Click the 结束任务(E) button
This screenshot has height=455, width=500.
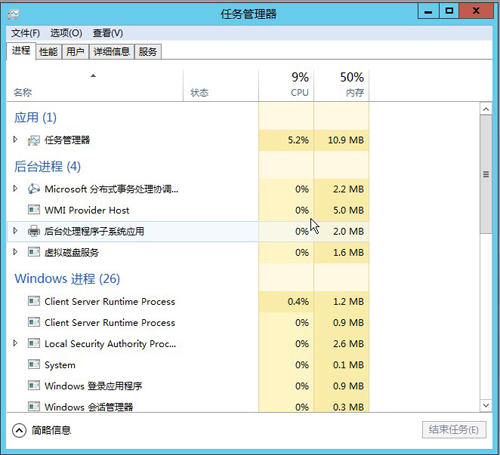pos(454,430)
